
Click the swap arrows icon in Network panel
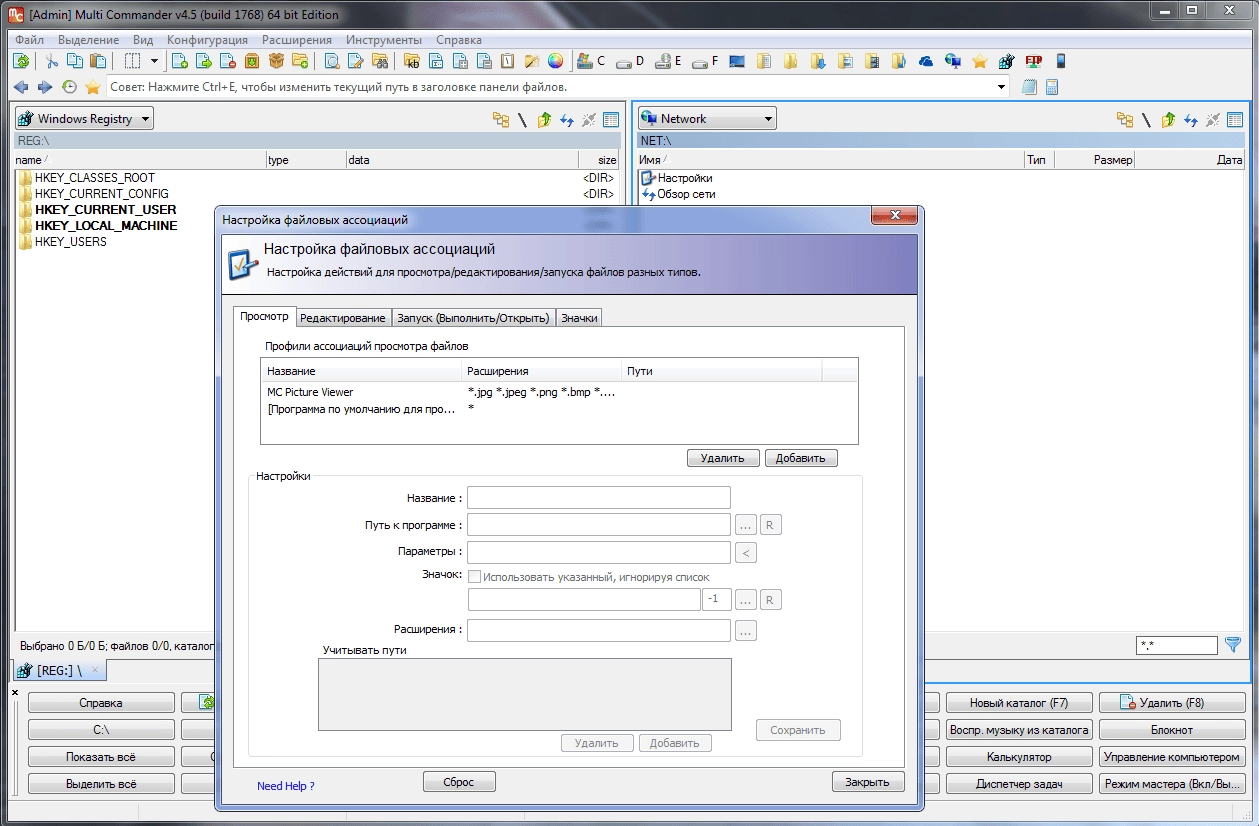(x=1191, y=119)
